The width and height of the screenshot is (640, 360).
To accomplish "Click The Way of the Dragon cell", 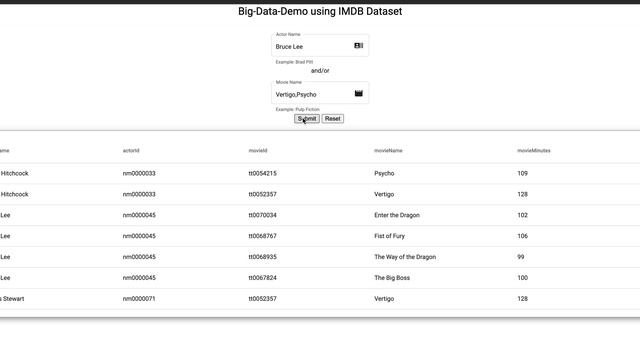I will (405, 257).
